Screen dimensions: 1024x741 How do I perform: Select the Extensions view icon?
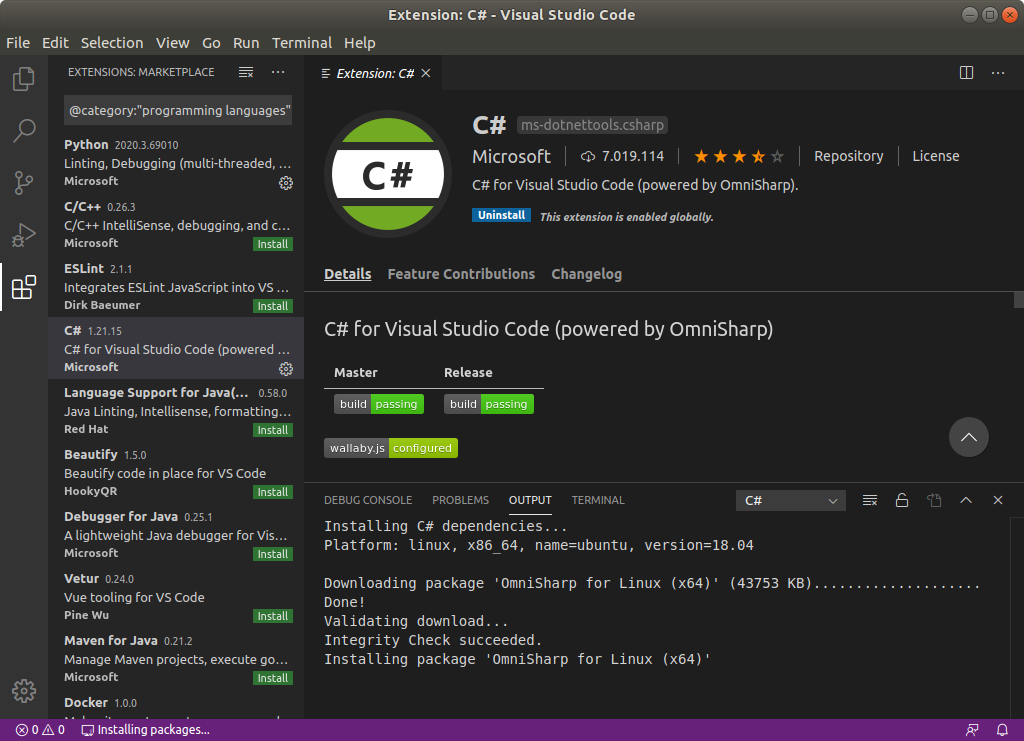(x=24, y=287)
